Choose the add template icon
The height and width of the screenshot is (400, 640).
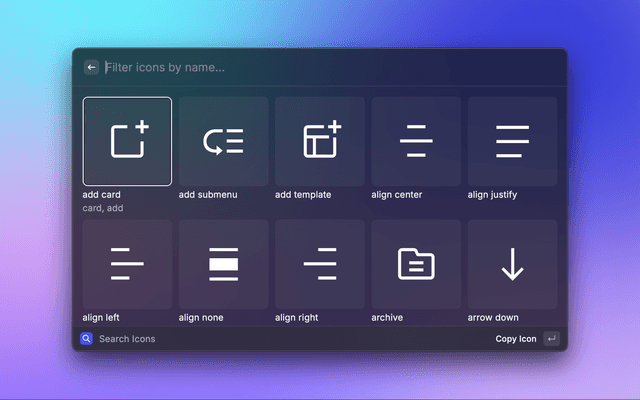(x=320, y=141)
